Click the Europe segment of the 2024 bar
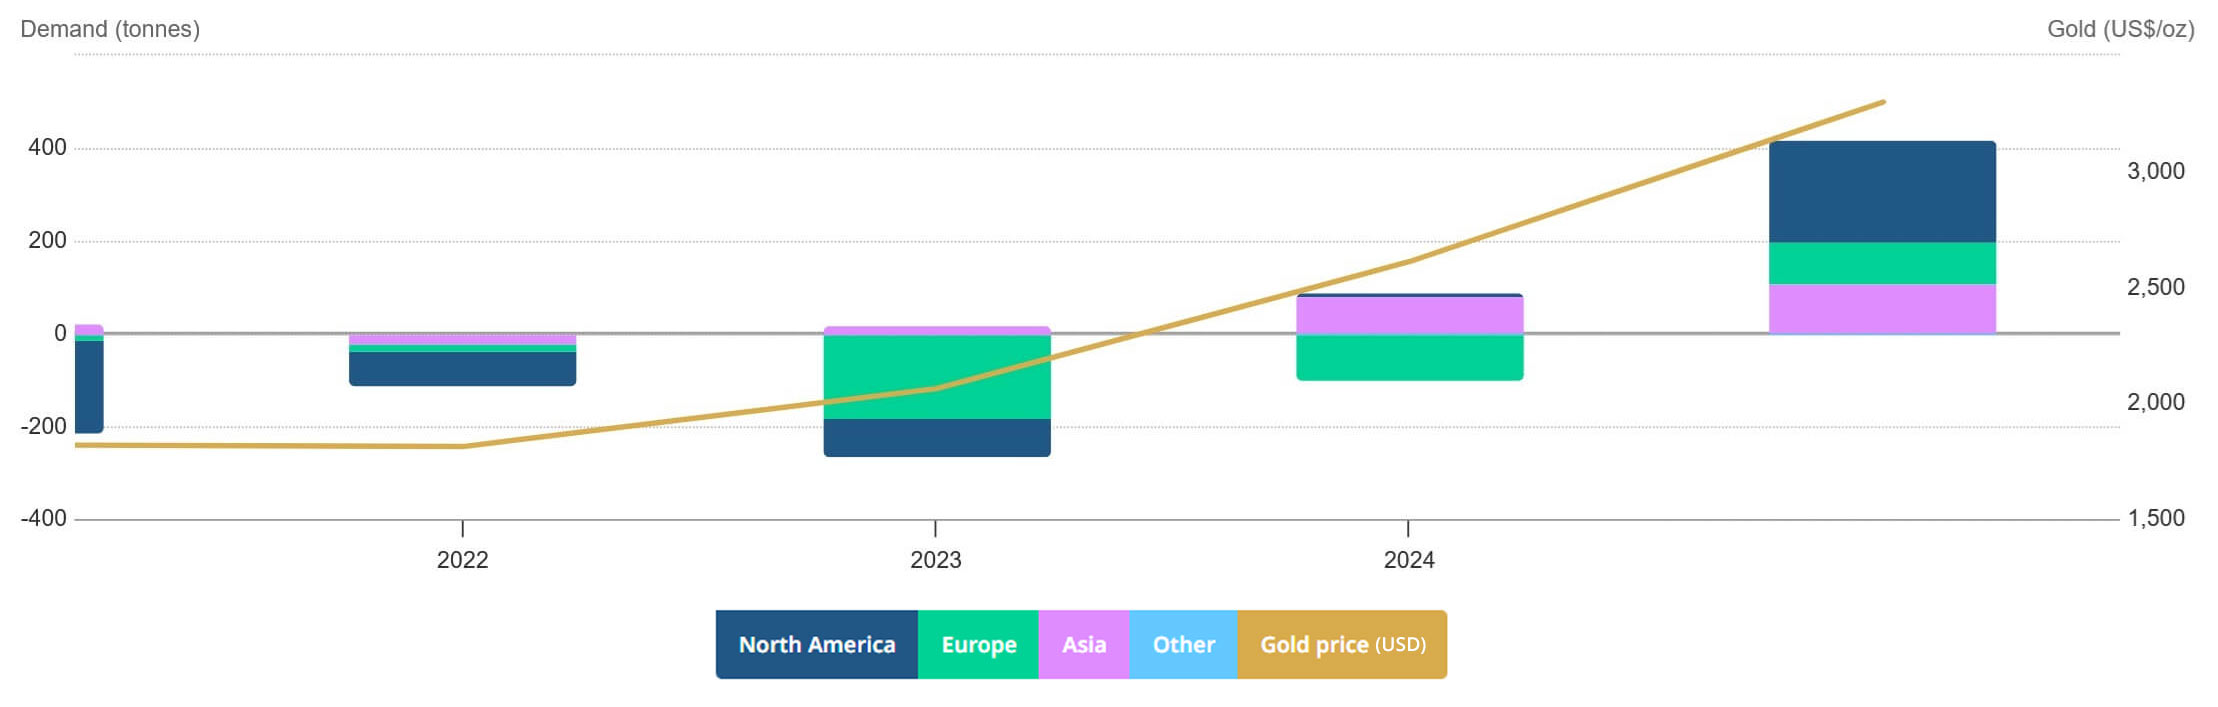Viewport: 2218px width, 707px height. pyautogui.click(x=1409, y=357)
